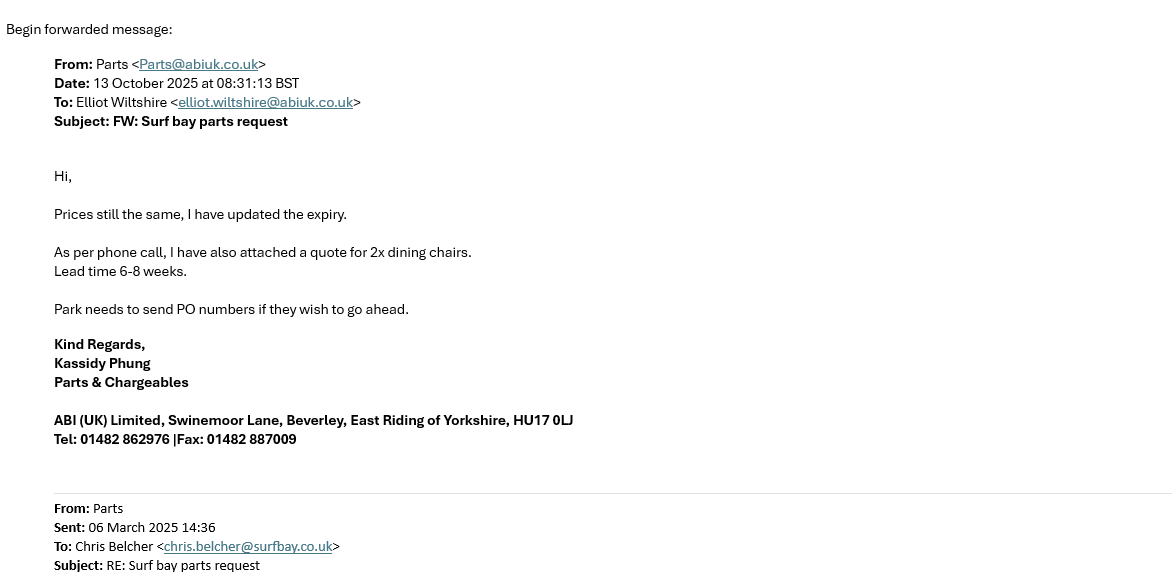The height and width of the screenshot is (572, 1175).
Task: Click the "Parts & Chargeables" job title
Action: click(121, 382)
